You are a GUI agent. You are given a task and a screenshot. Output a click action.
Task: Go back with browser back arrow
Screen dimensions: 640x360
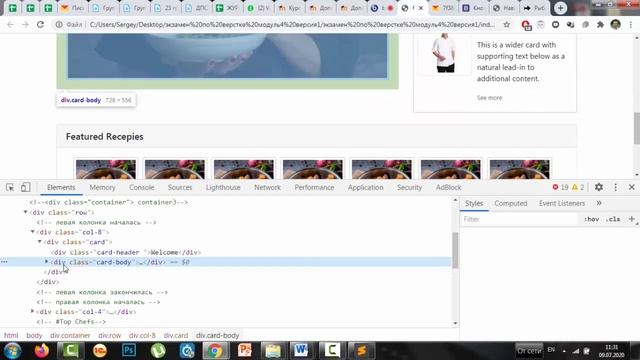coord(10,24)
